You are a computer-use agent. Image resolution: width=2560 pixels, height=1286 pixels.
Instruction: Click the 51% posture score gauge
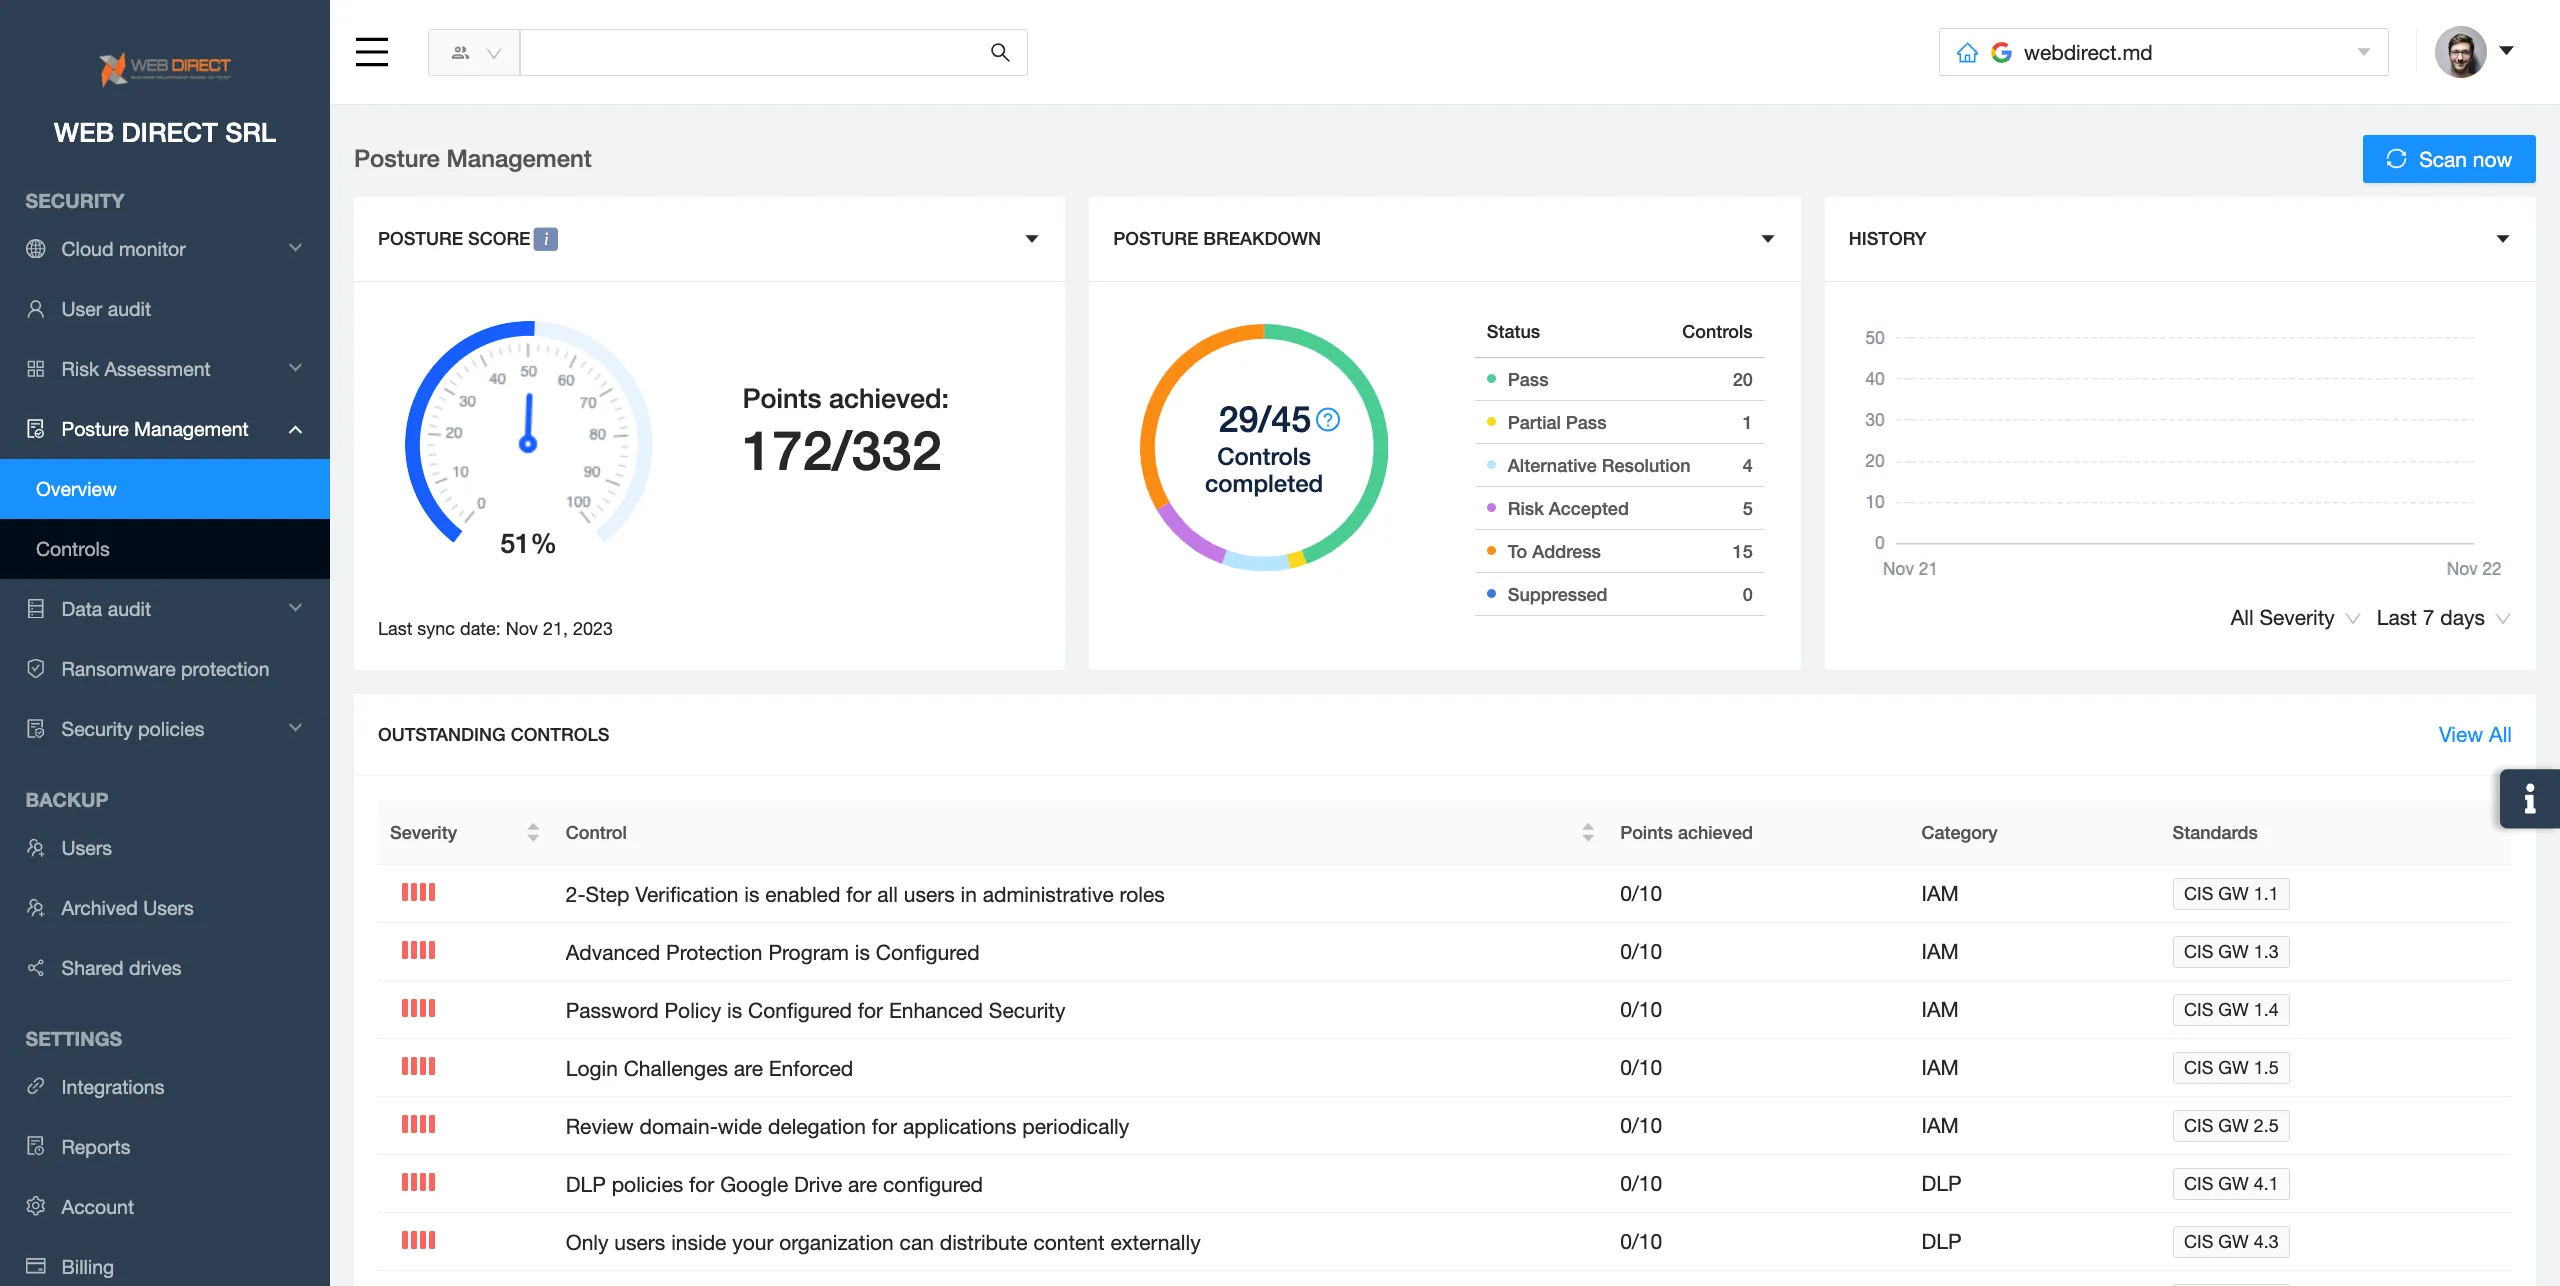(x=527, y=445)
